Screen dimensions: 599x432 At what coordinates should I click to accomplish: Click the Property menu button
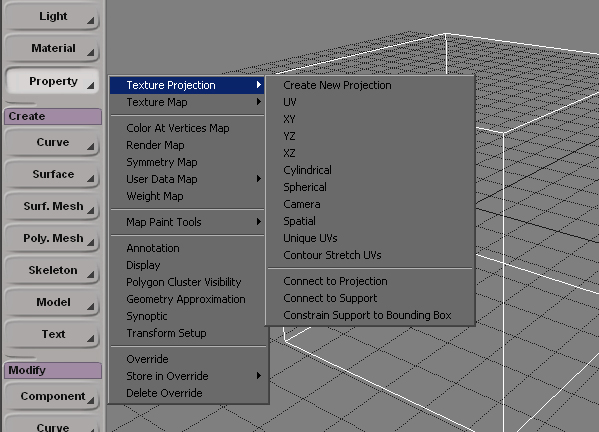coord(52,81)
